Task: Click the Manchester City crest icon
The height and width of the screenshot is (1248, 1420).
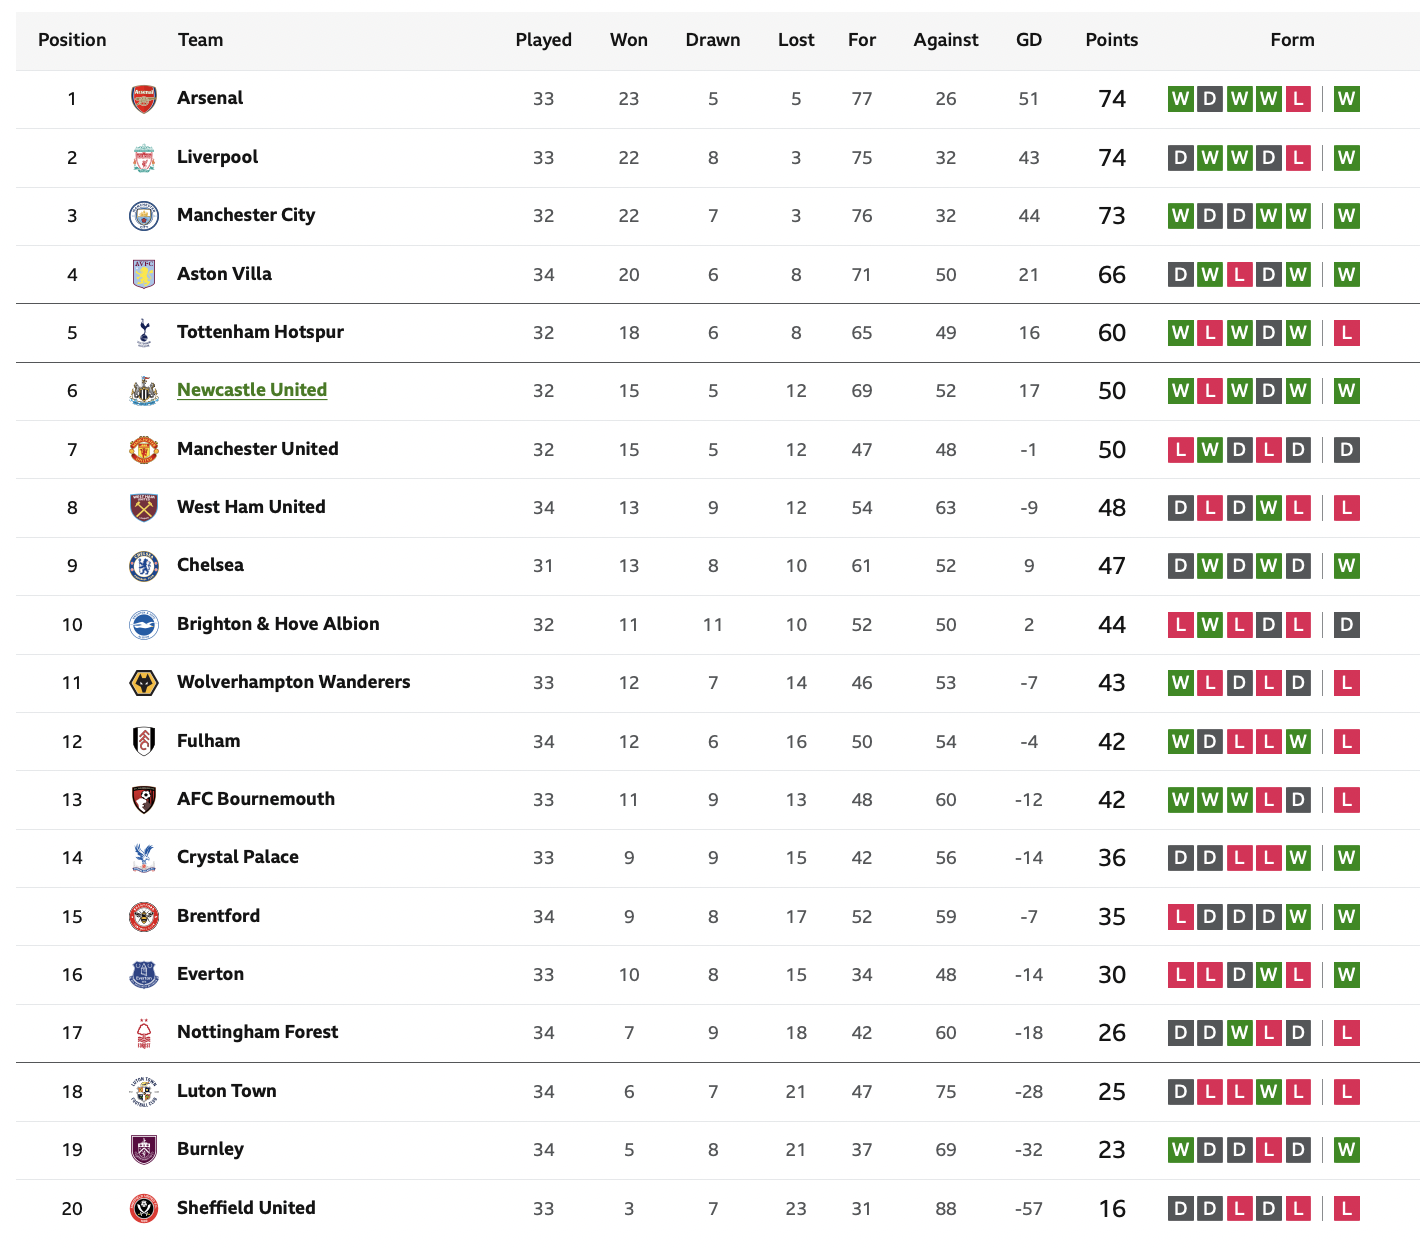Action: click(144, 216)
